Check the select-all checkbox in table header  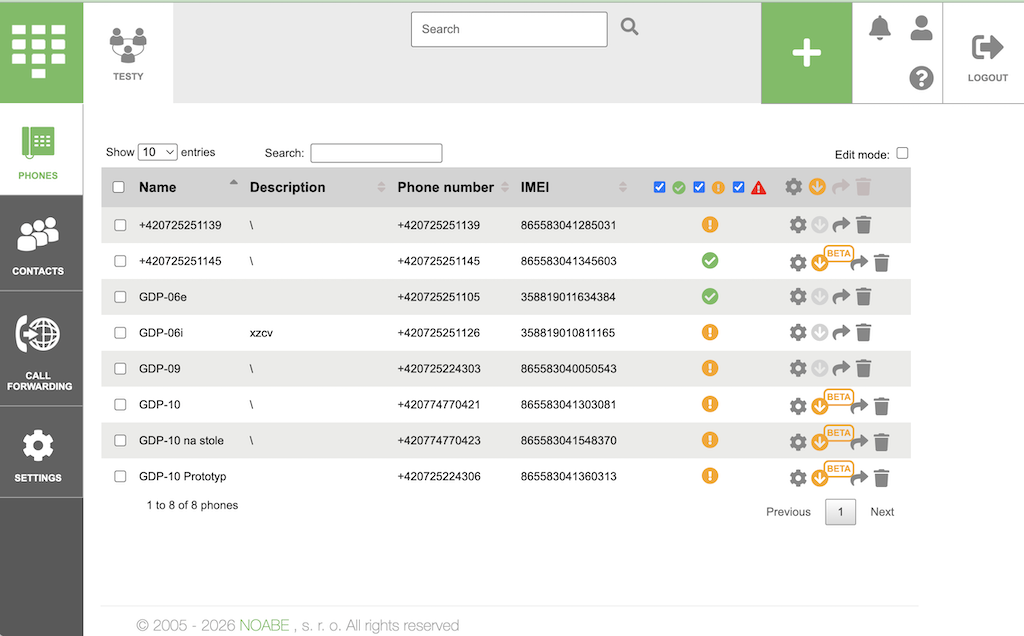pyautogui.click(x=119, y=187)
